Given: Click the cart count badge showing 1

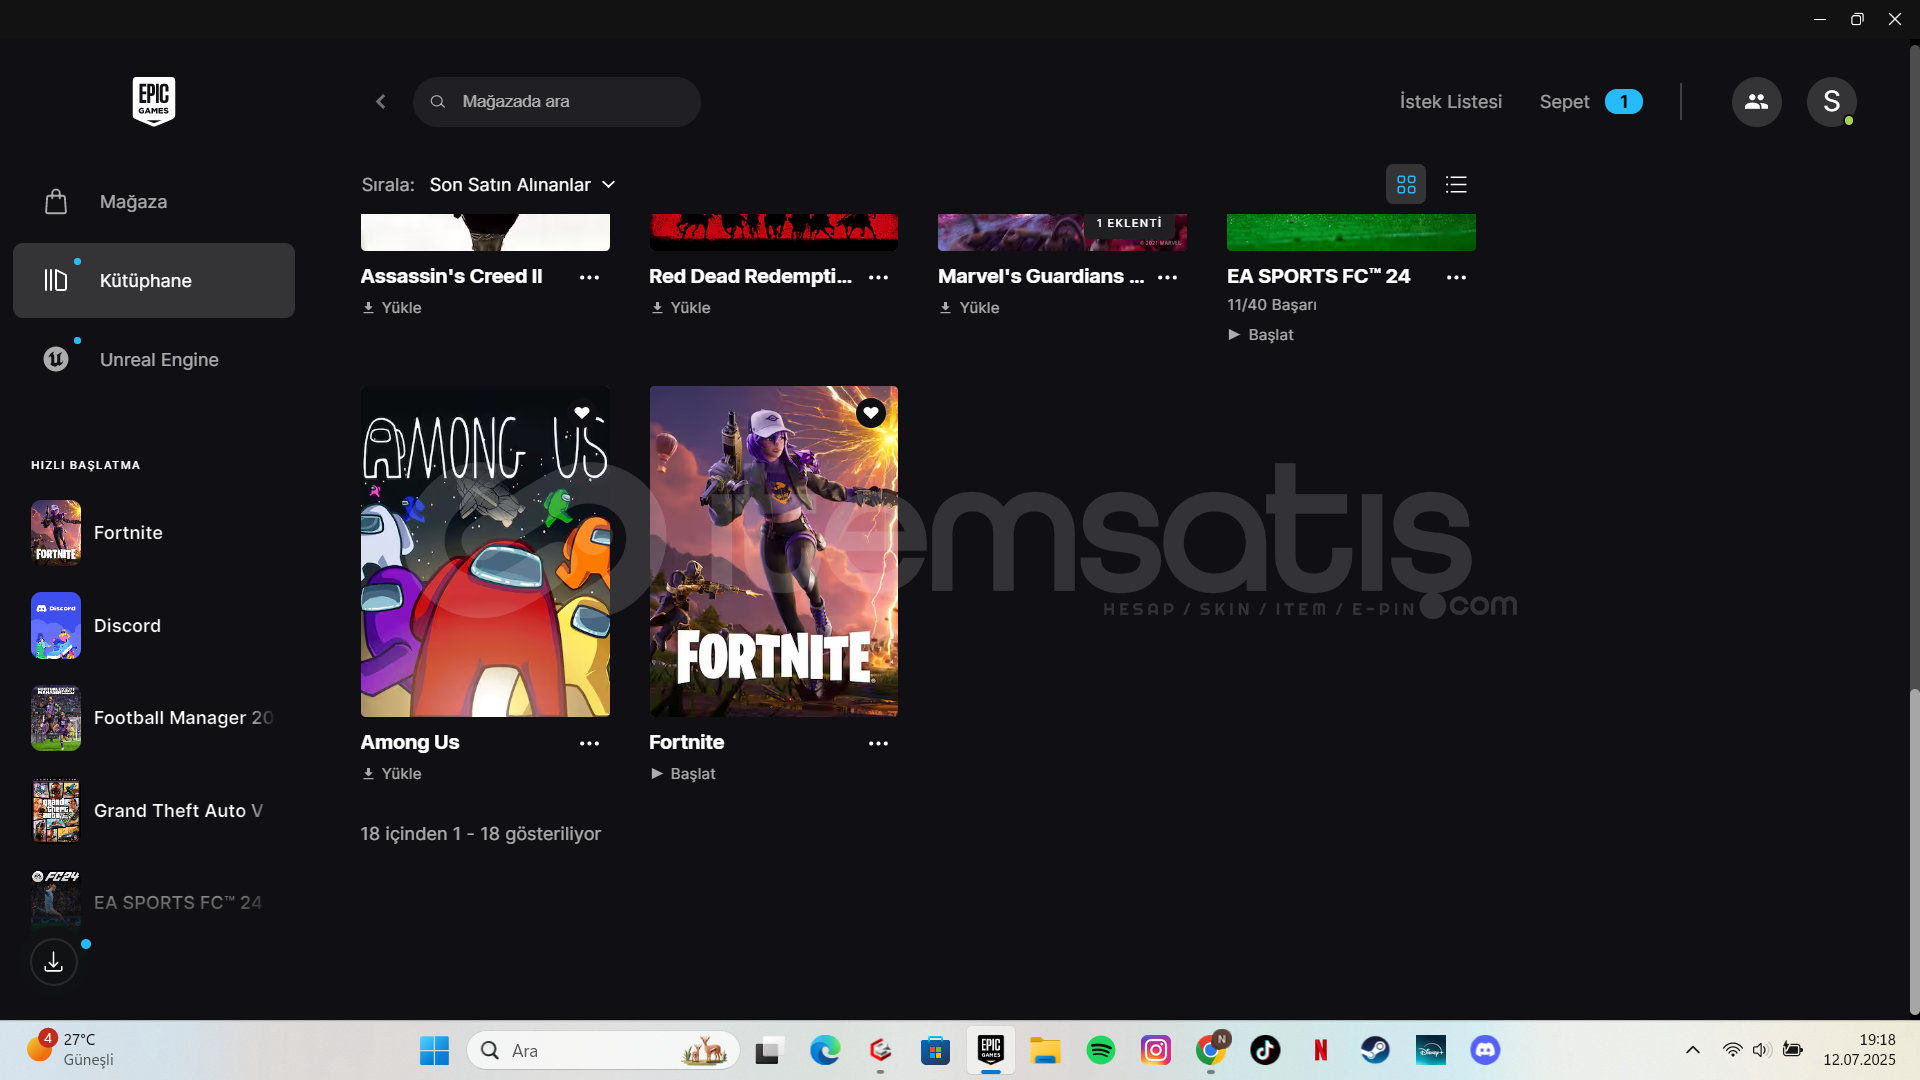Looking at the screenshot, I should 1623,102.
